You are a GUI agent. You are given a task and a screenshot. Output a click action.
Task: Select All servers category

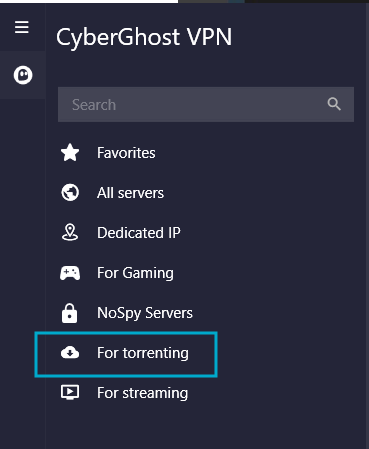[130, 193]
